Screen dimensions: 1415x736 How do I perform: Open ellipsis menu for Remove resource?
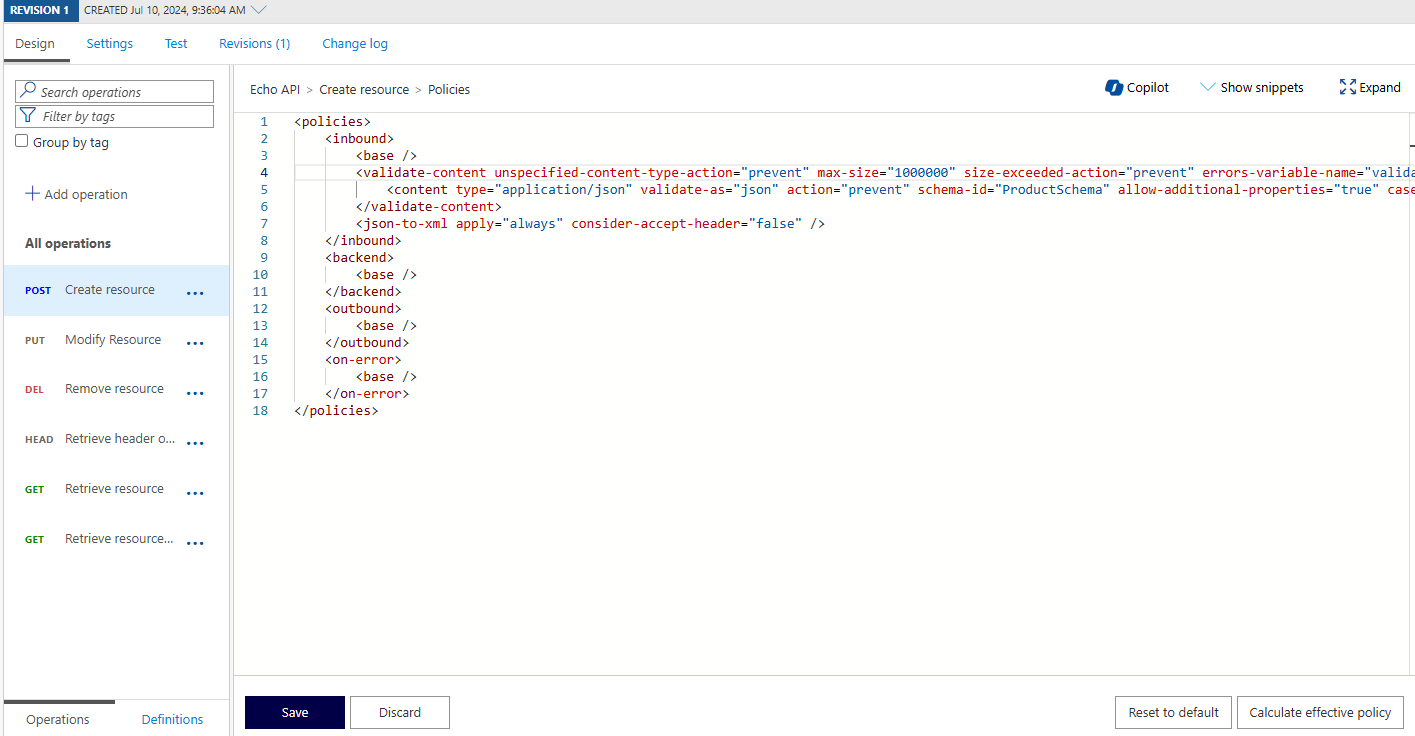195,393
